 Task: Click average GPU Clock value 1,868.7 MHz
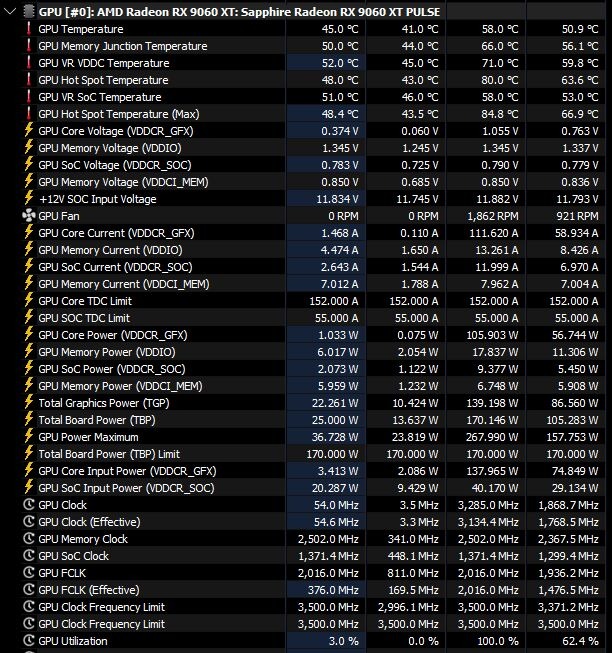568,505
